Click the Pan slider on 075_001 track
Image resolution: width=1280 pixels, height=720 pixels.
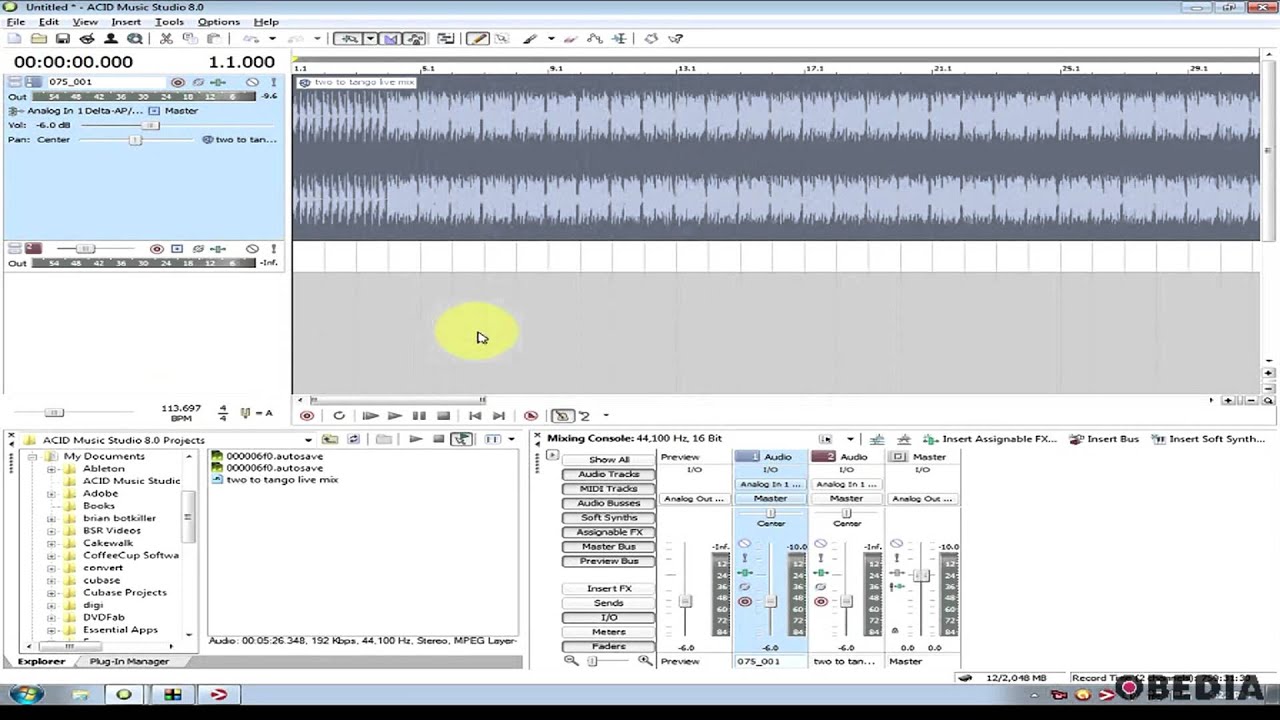[133, 140]
